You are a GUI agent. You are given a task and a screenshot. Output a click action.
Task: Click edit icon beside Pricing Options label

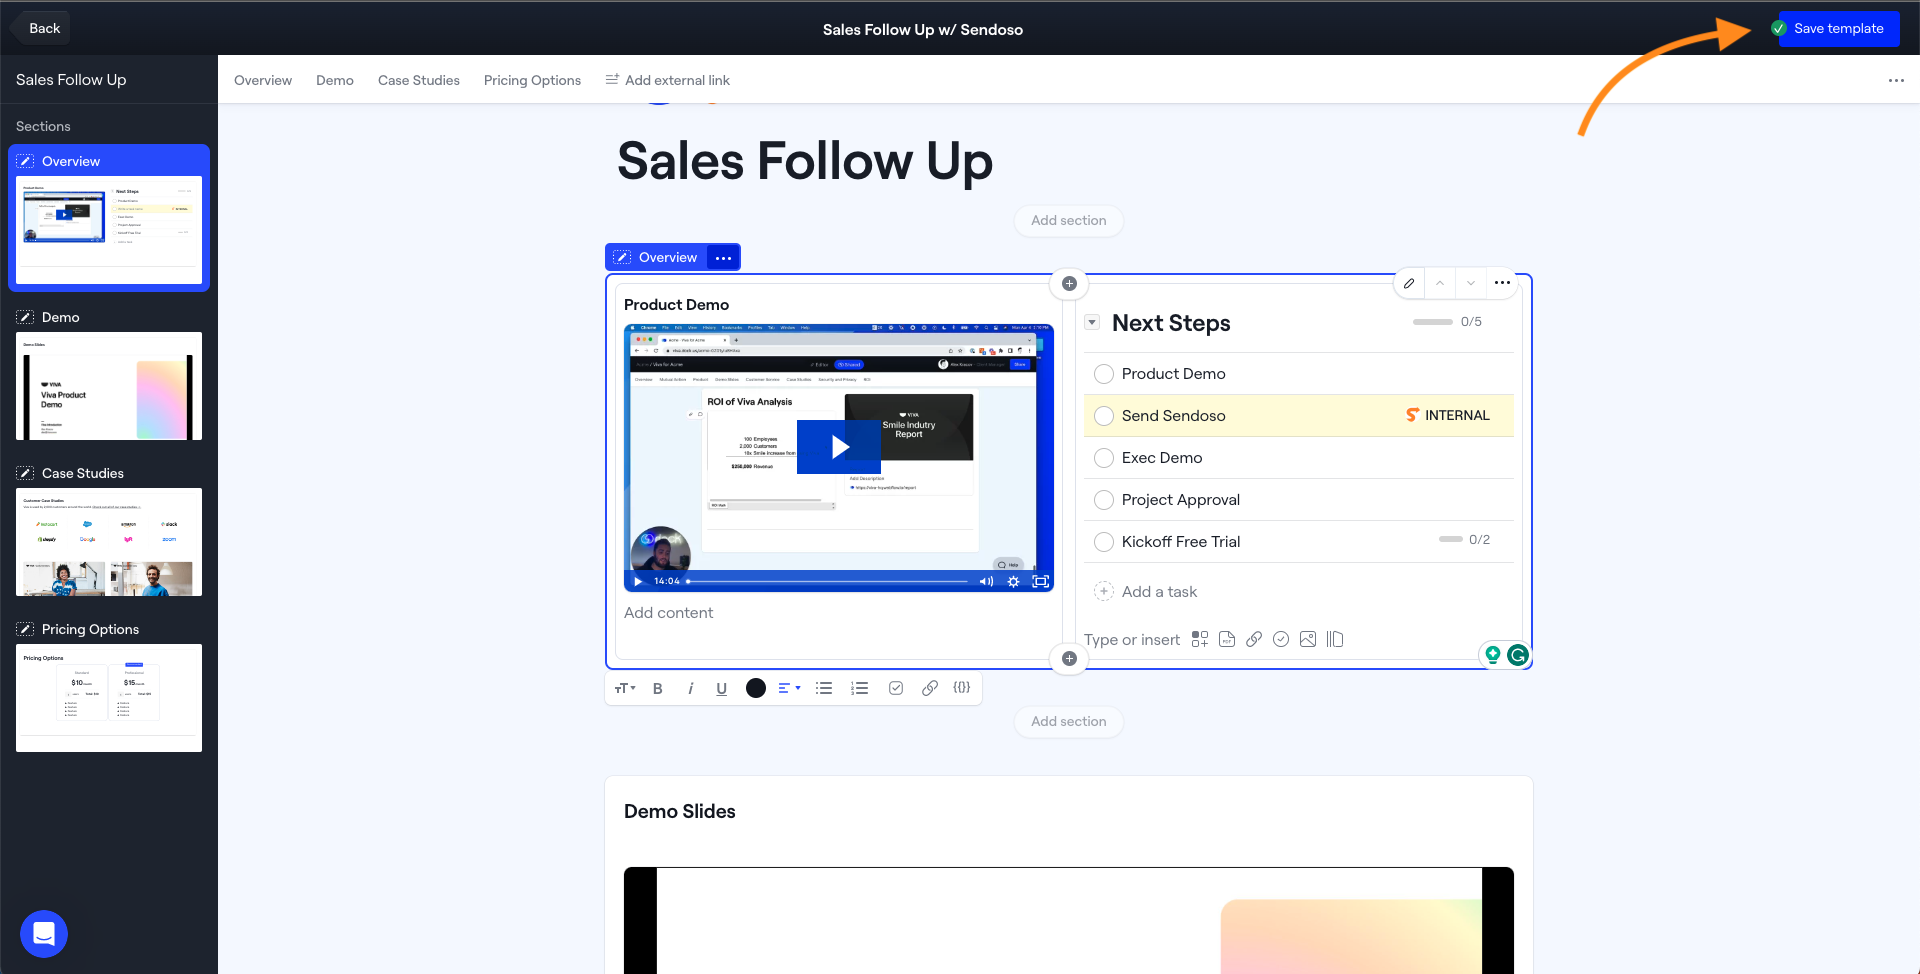25,629
